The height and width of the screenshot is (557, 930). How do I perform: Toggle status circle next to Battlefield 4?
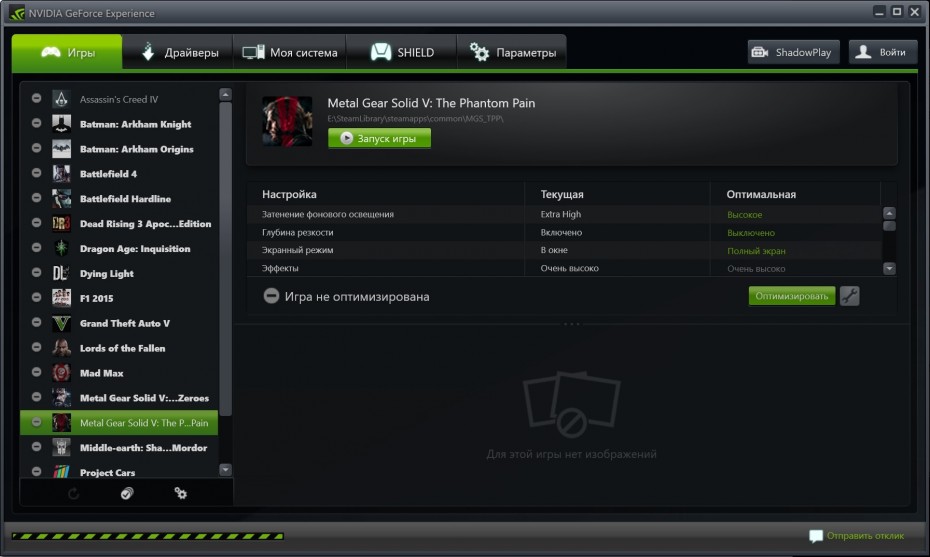pyautogui.click(x=37, y=174)
